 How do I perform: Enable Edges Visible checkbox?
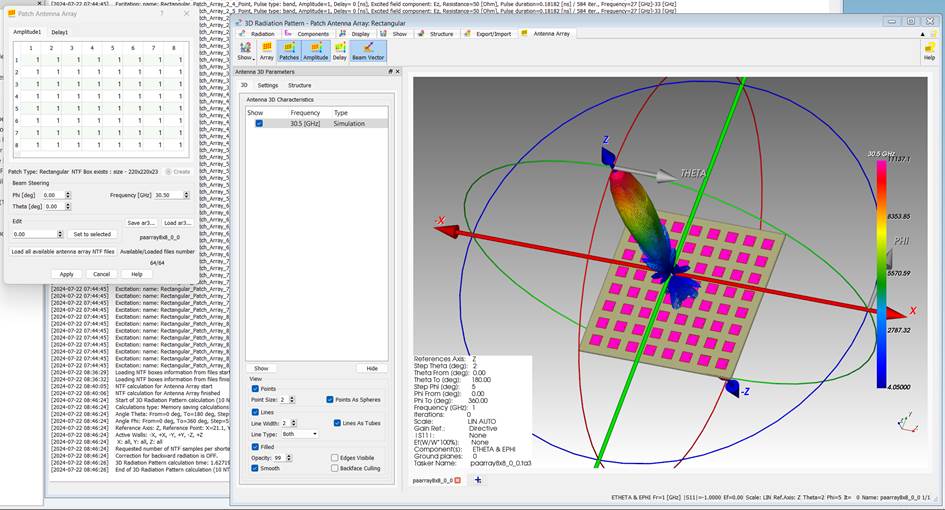pyautogui.click(x=334, y=458)
